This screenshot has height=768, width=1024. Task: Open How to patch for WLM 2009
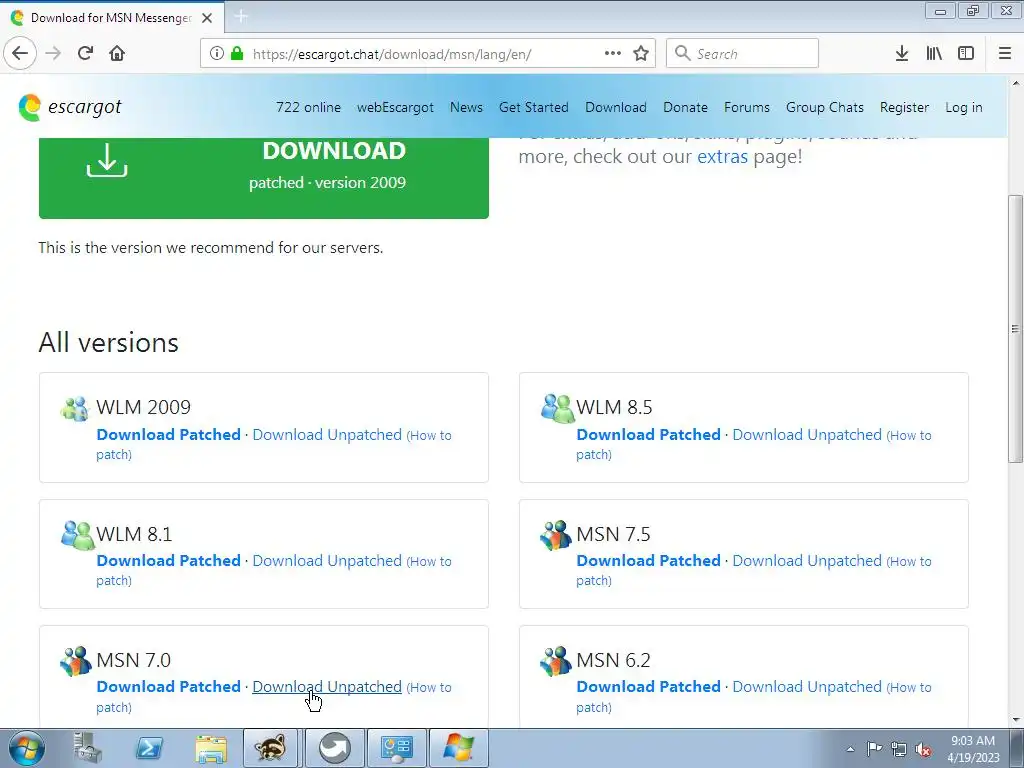(x=430, y=436)
